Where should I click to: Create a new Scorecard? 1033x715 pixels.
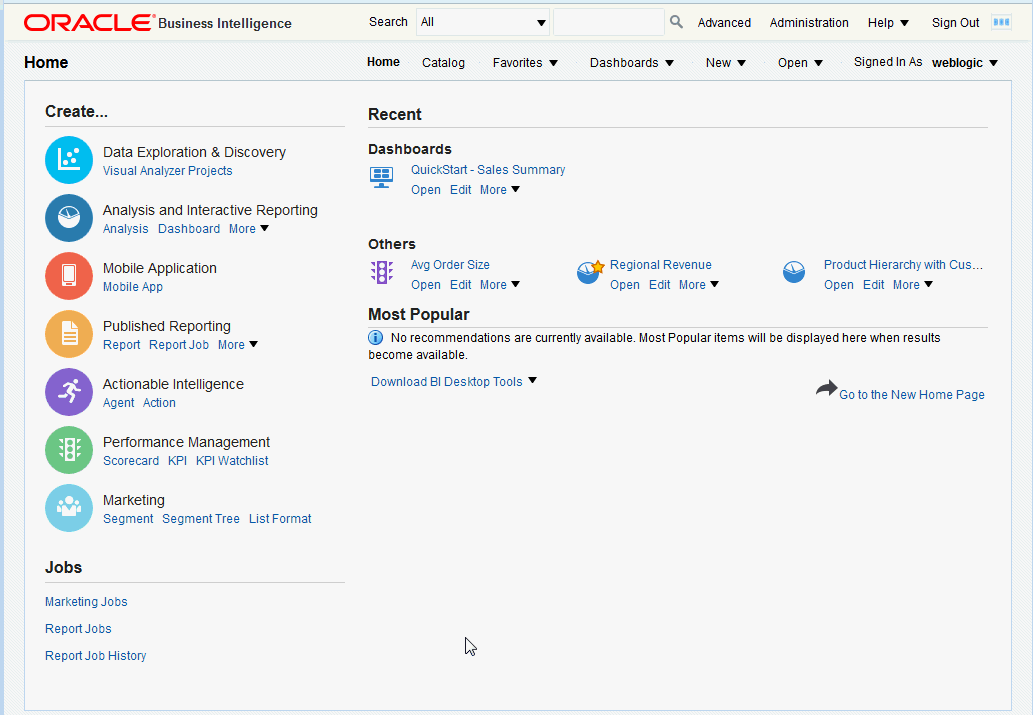[130, 461]
